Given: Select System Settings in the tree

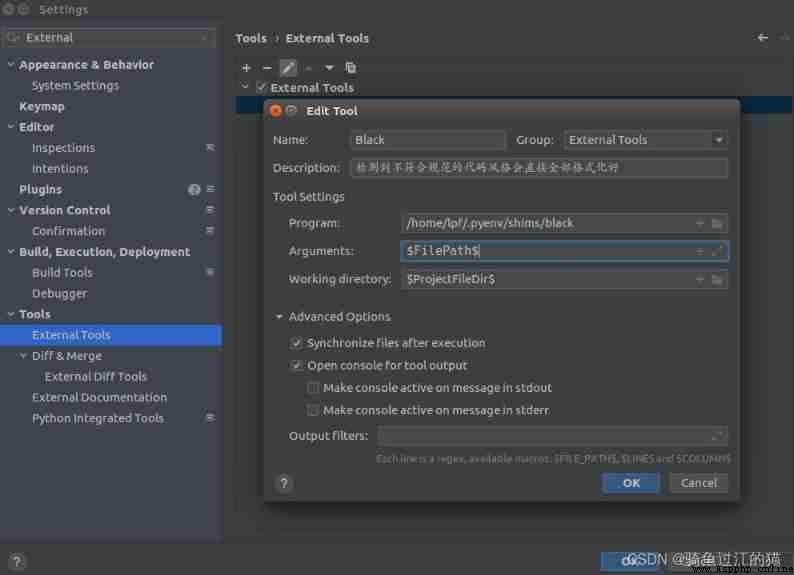Looking at the screenshot, I should 75,86.
